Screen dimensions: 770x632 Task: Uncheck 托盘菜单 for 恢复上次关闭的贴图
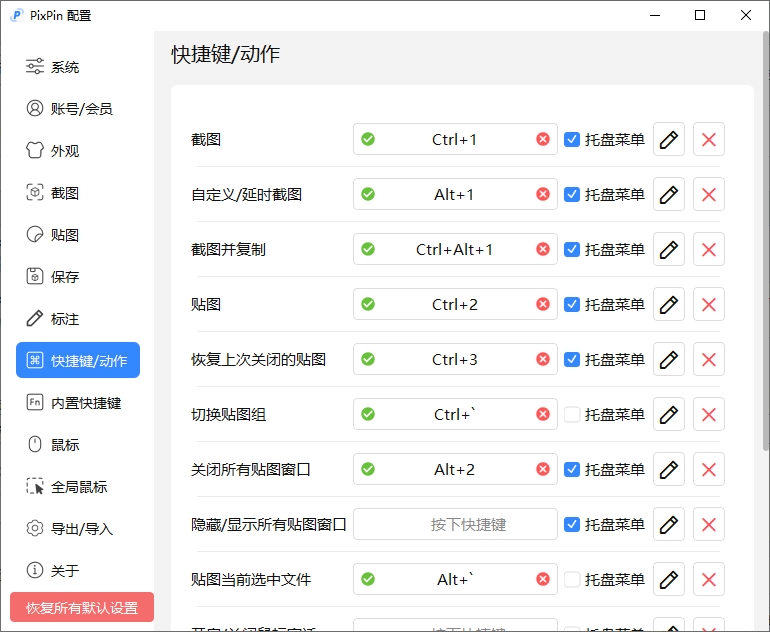pyautogui.click(x=572, y=359)
